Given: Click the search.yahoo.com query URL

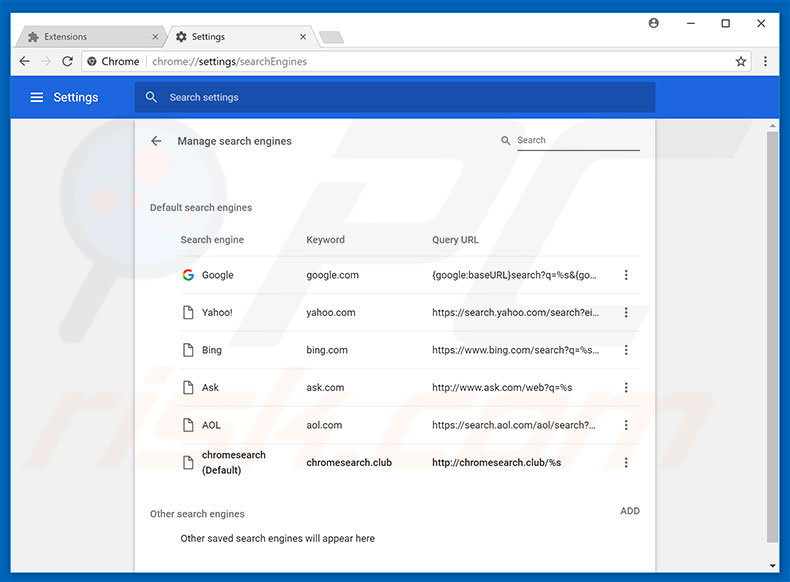Looking at the screenshot, I should (515, 312).
